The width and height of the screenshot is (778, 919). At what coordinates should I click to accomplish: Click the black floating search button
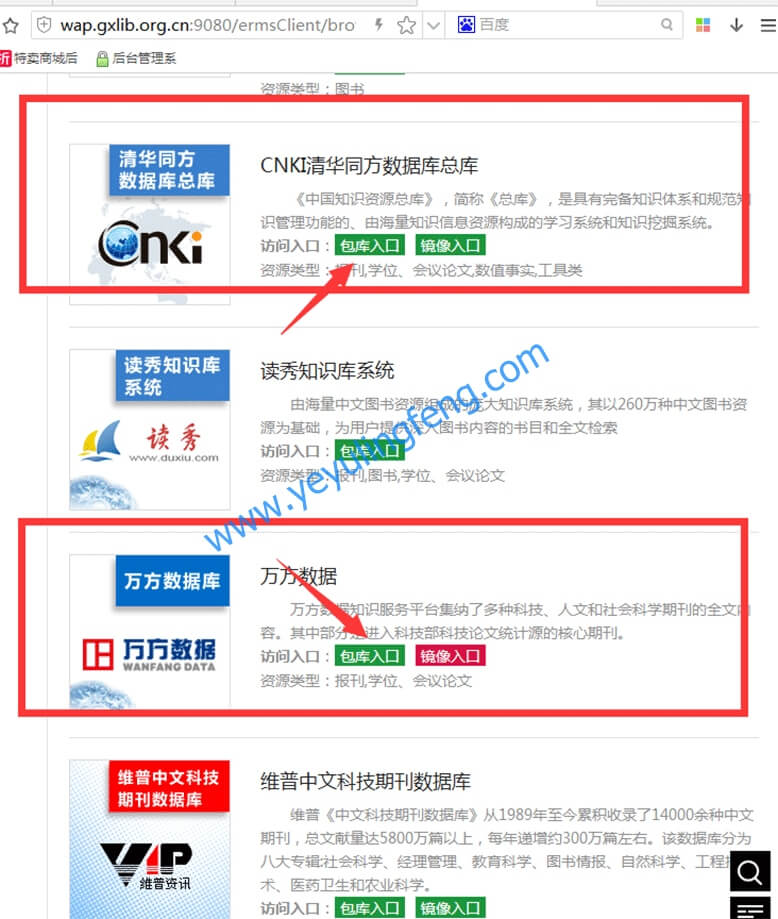[750, 872]
